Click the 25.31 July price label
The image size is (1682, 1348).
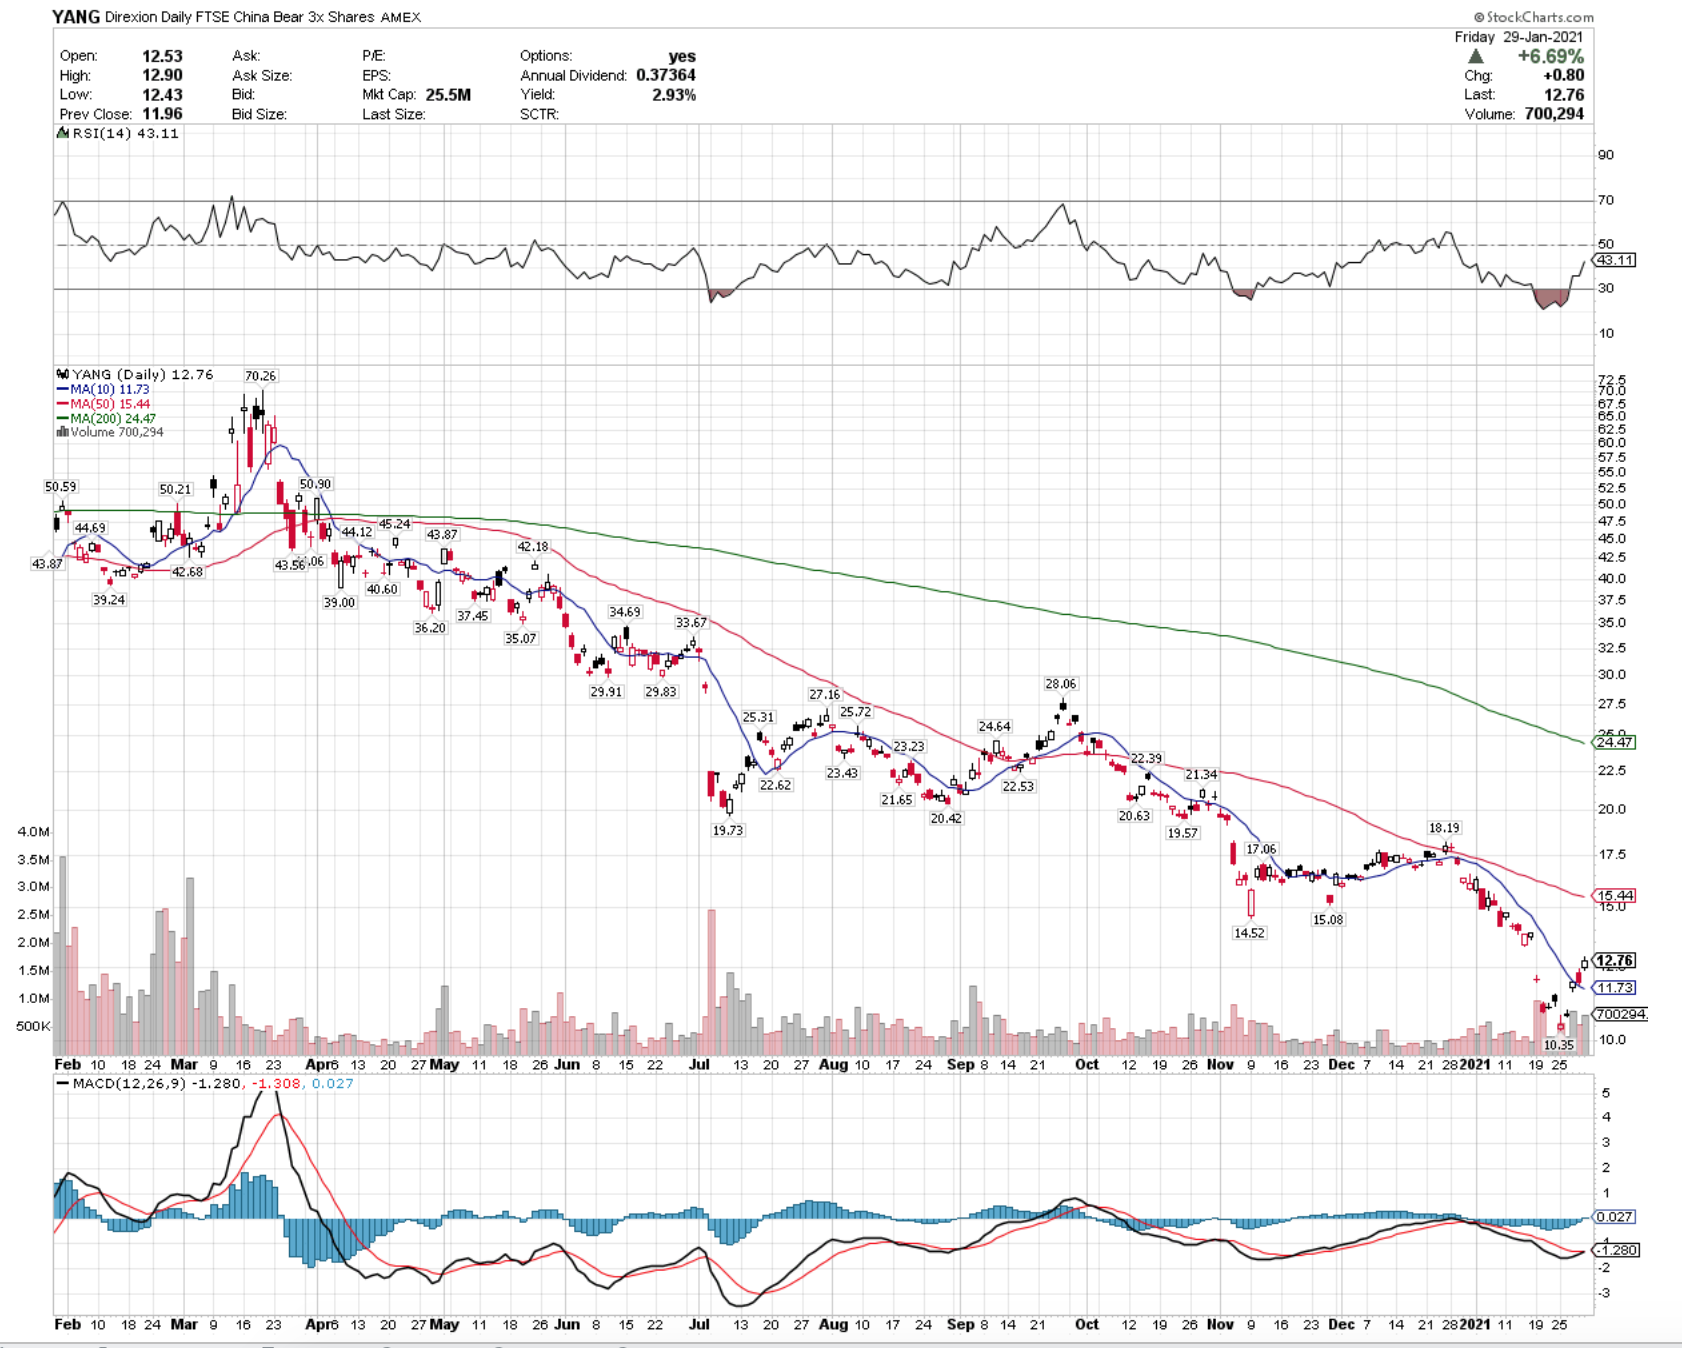(758, 717)
